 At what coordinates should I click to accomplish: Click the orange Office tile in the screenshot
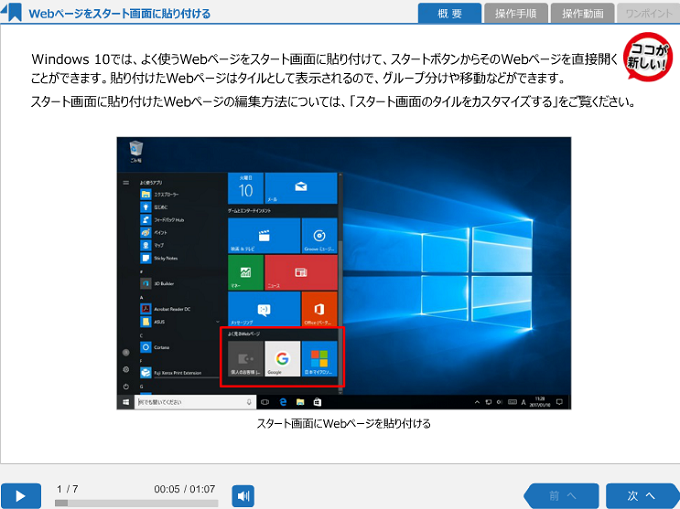click(x=319, y=309)
